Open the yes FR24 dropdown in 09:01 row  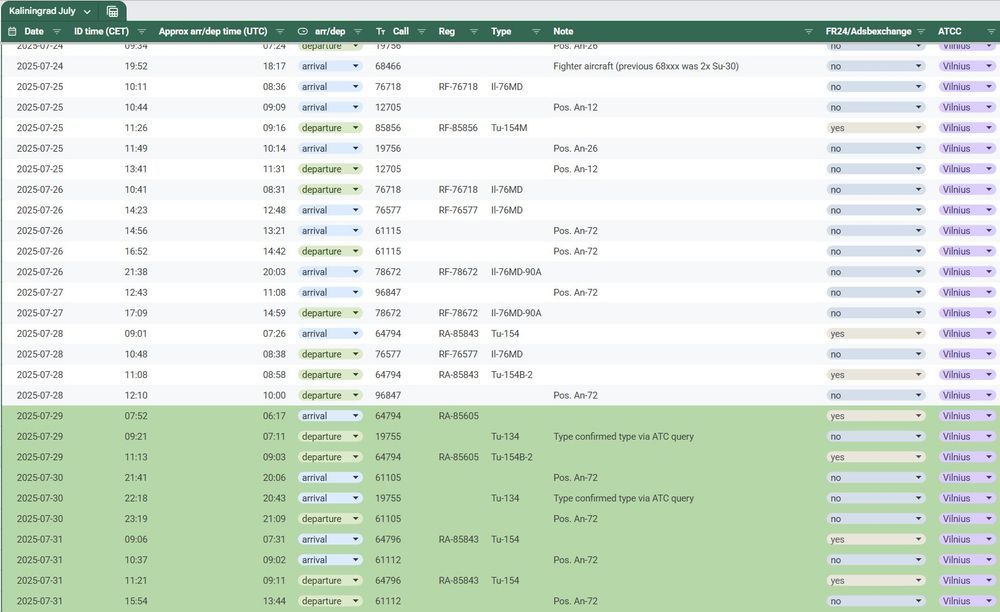(876, 333)
